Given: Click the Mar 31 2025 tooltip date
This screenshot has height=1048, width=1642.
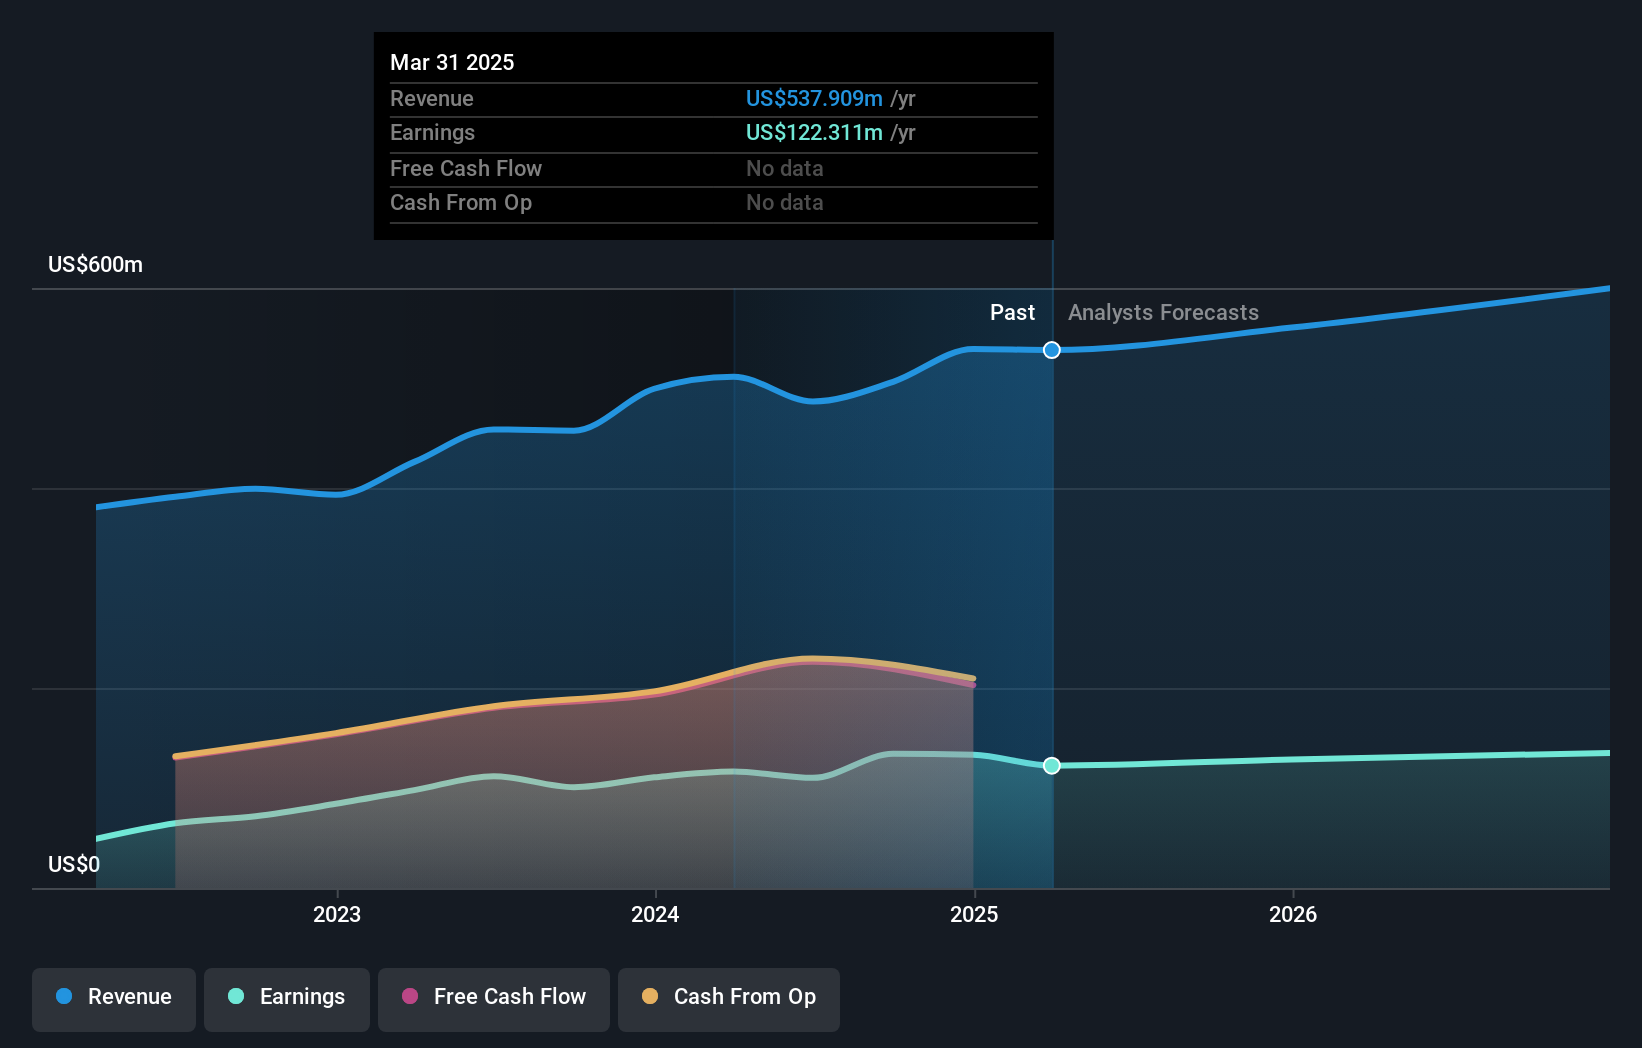Looking at the screenshot, I should pos(452,62).
